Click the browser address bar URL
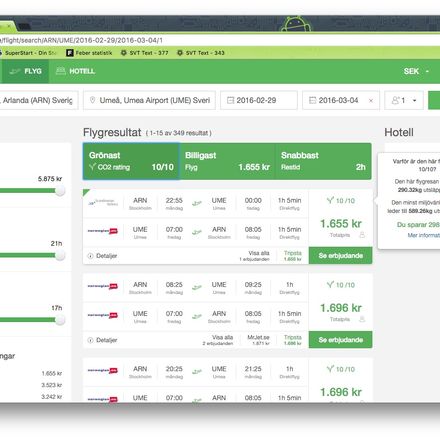 pos(81,40)
